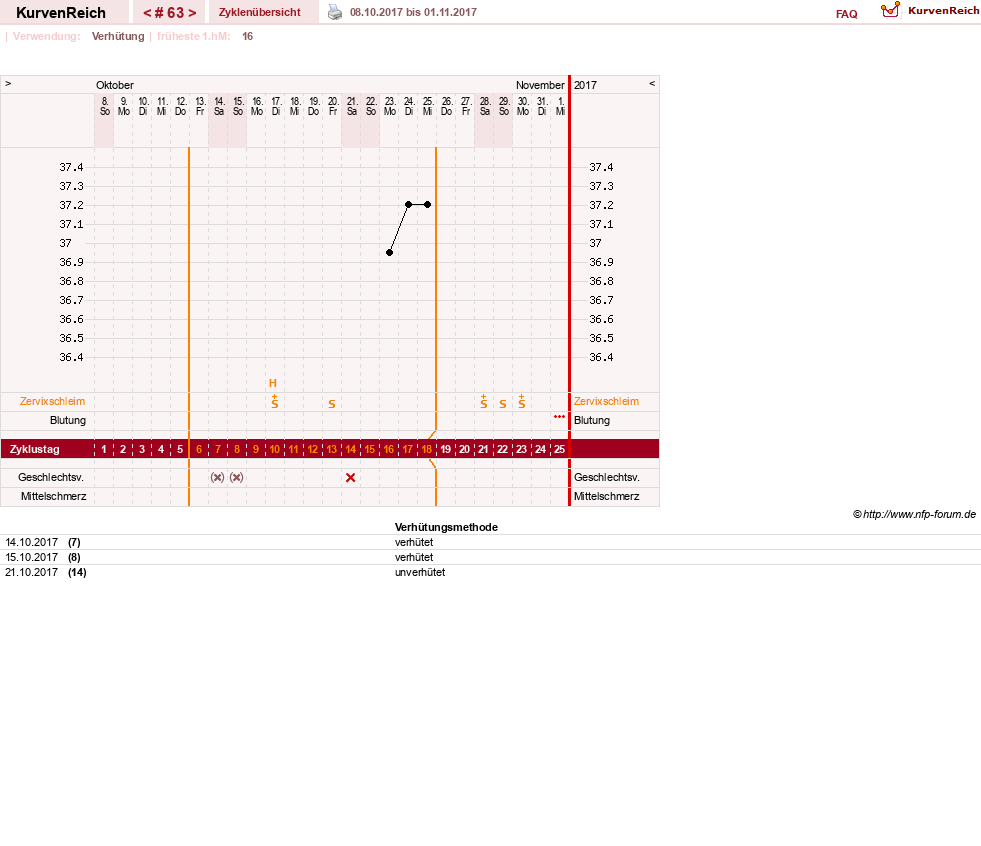
Task: Click the Verhütungsmethode column heading
Action: click(x=446, y=527)
